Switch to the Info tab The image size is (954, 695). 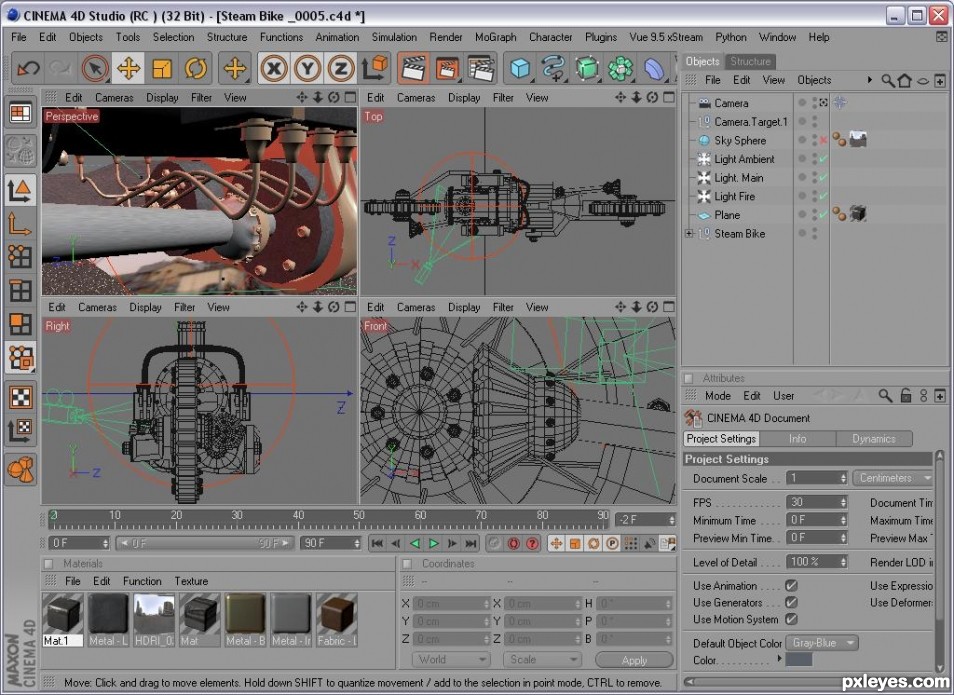tap(798, 439)
